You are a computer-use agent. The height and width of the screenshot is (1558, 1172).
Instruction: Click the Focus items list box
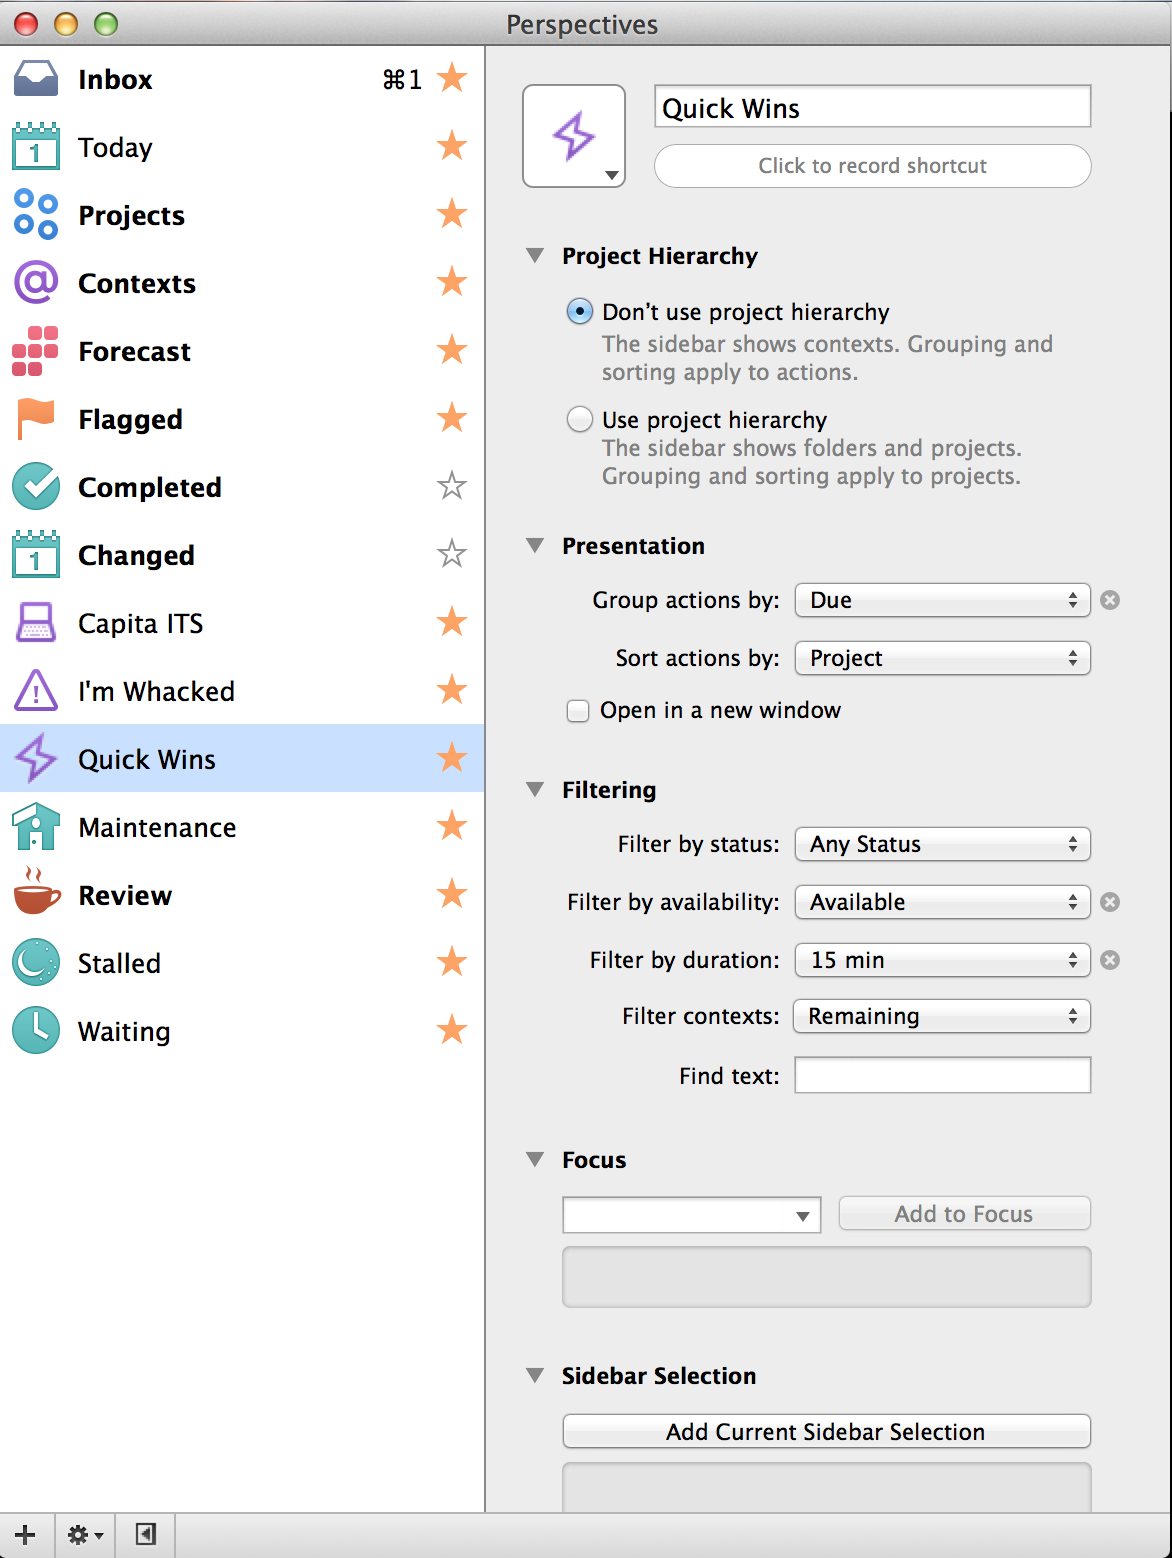(x=826, y=1277)
